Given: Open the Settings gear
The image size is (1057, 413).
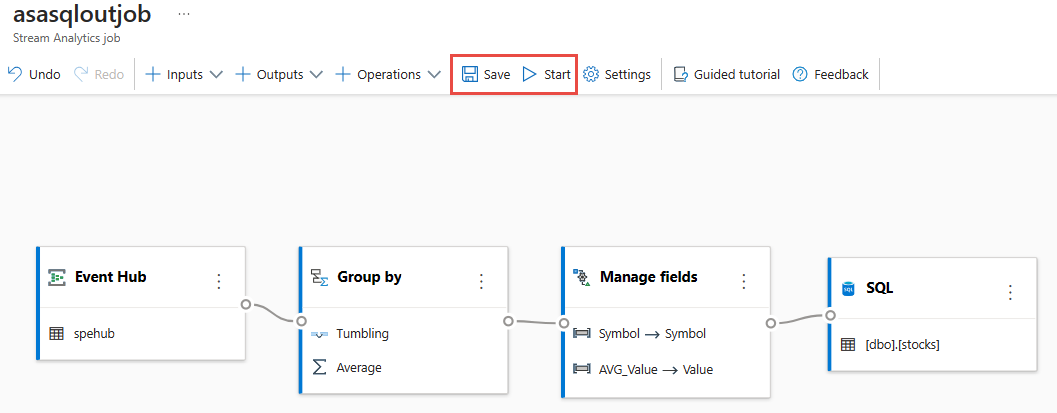Looking at the screenshot, I should click(591, 75).
